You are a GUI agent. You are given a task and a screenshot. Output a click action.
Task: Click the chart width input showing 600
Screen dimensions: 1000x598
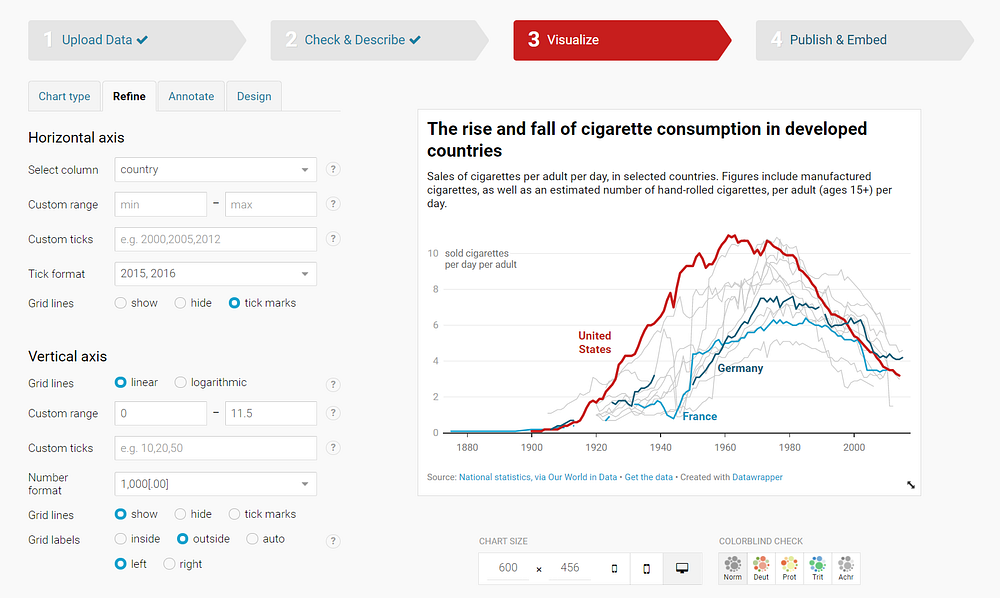[508, 567]
